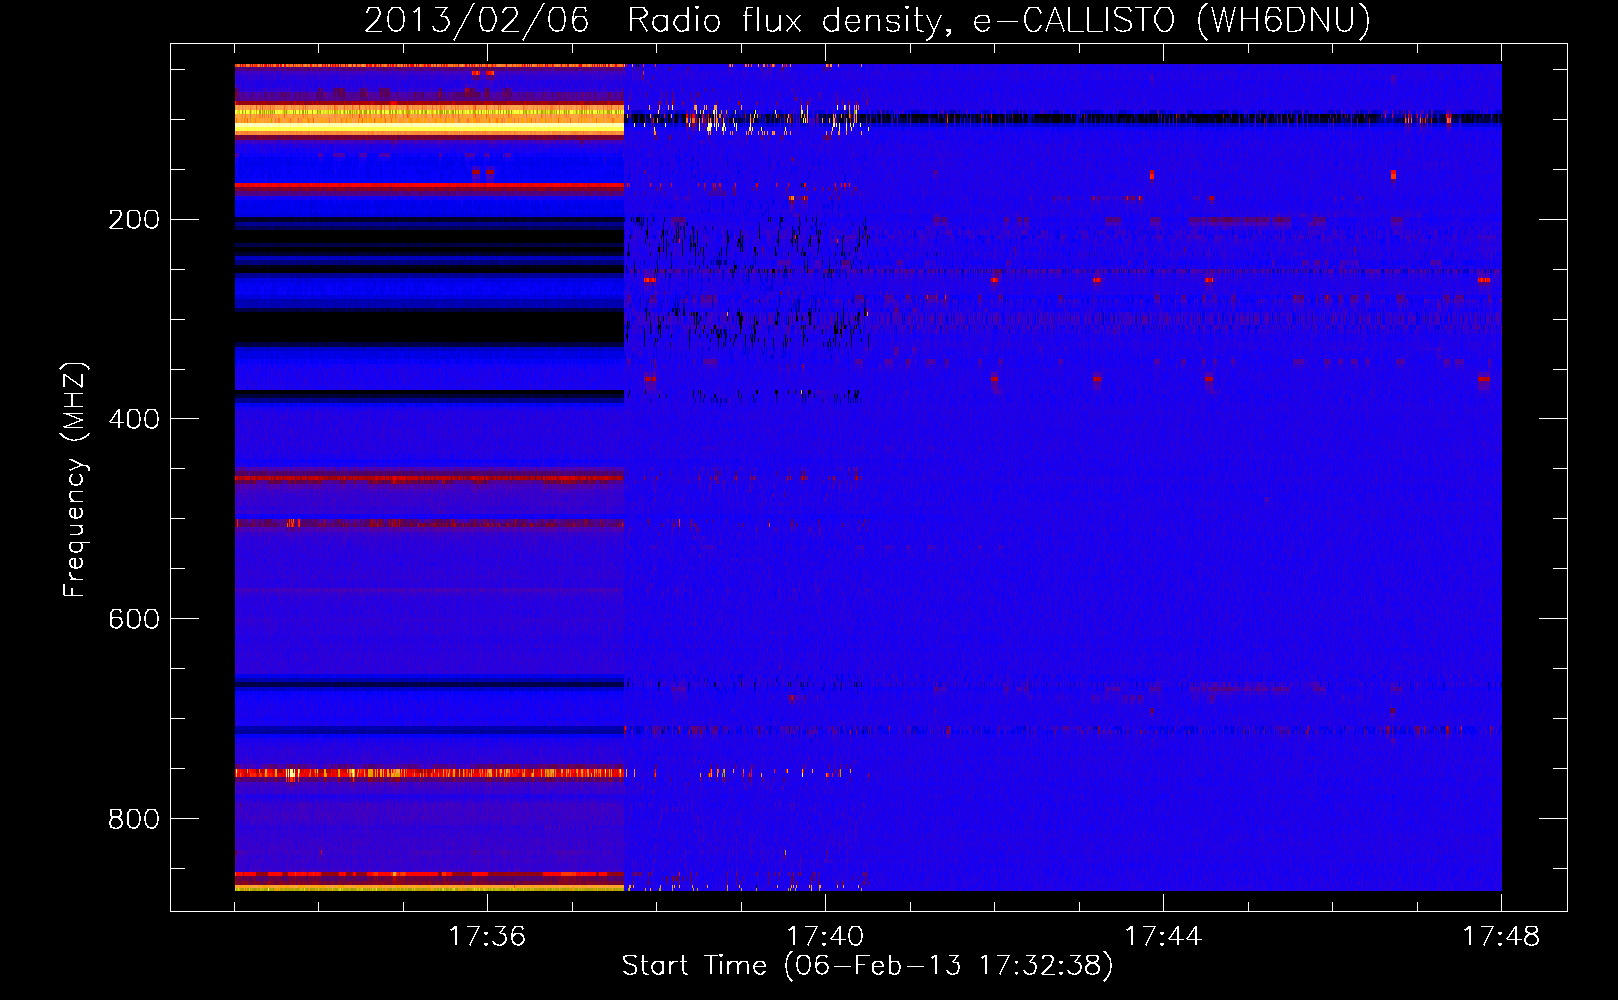This screenshot has width=1618, height=1000.
Task: Click the 17:44 time tick label
Action: (1163, 936)
